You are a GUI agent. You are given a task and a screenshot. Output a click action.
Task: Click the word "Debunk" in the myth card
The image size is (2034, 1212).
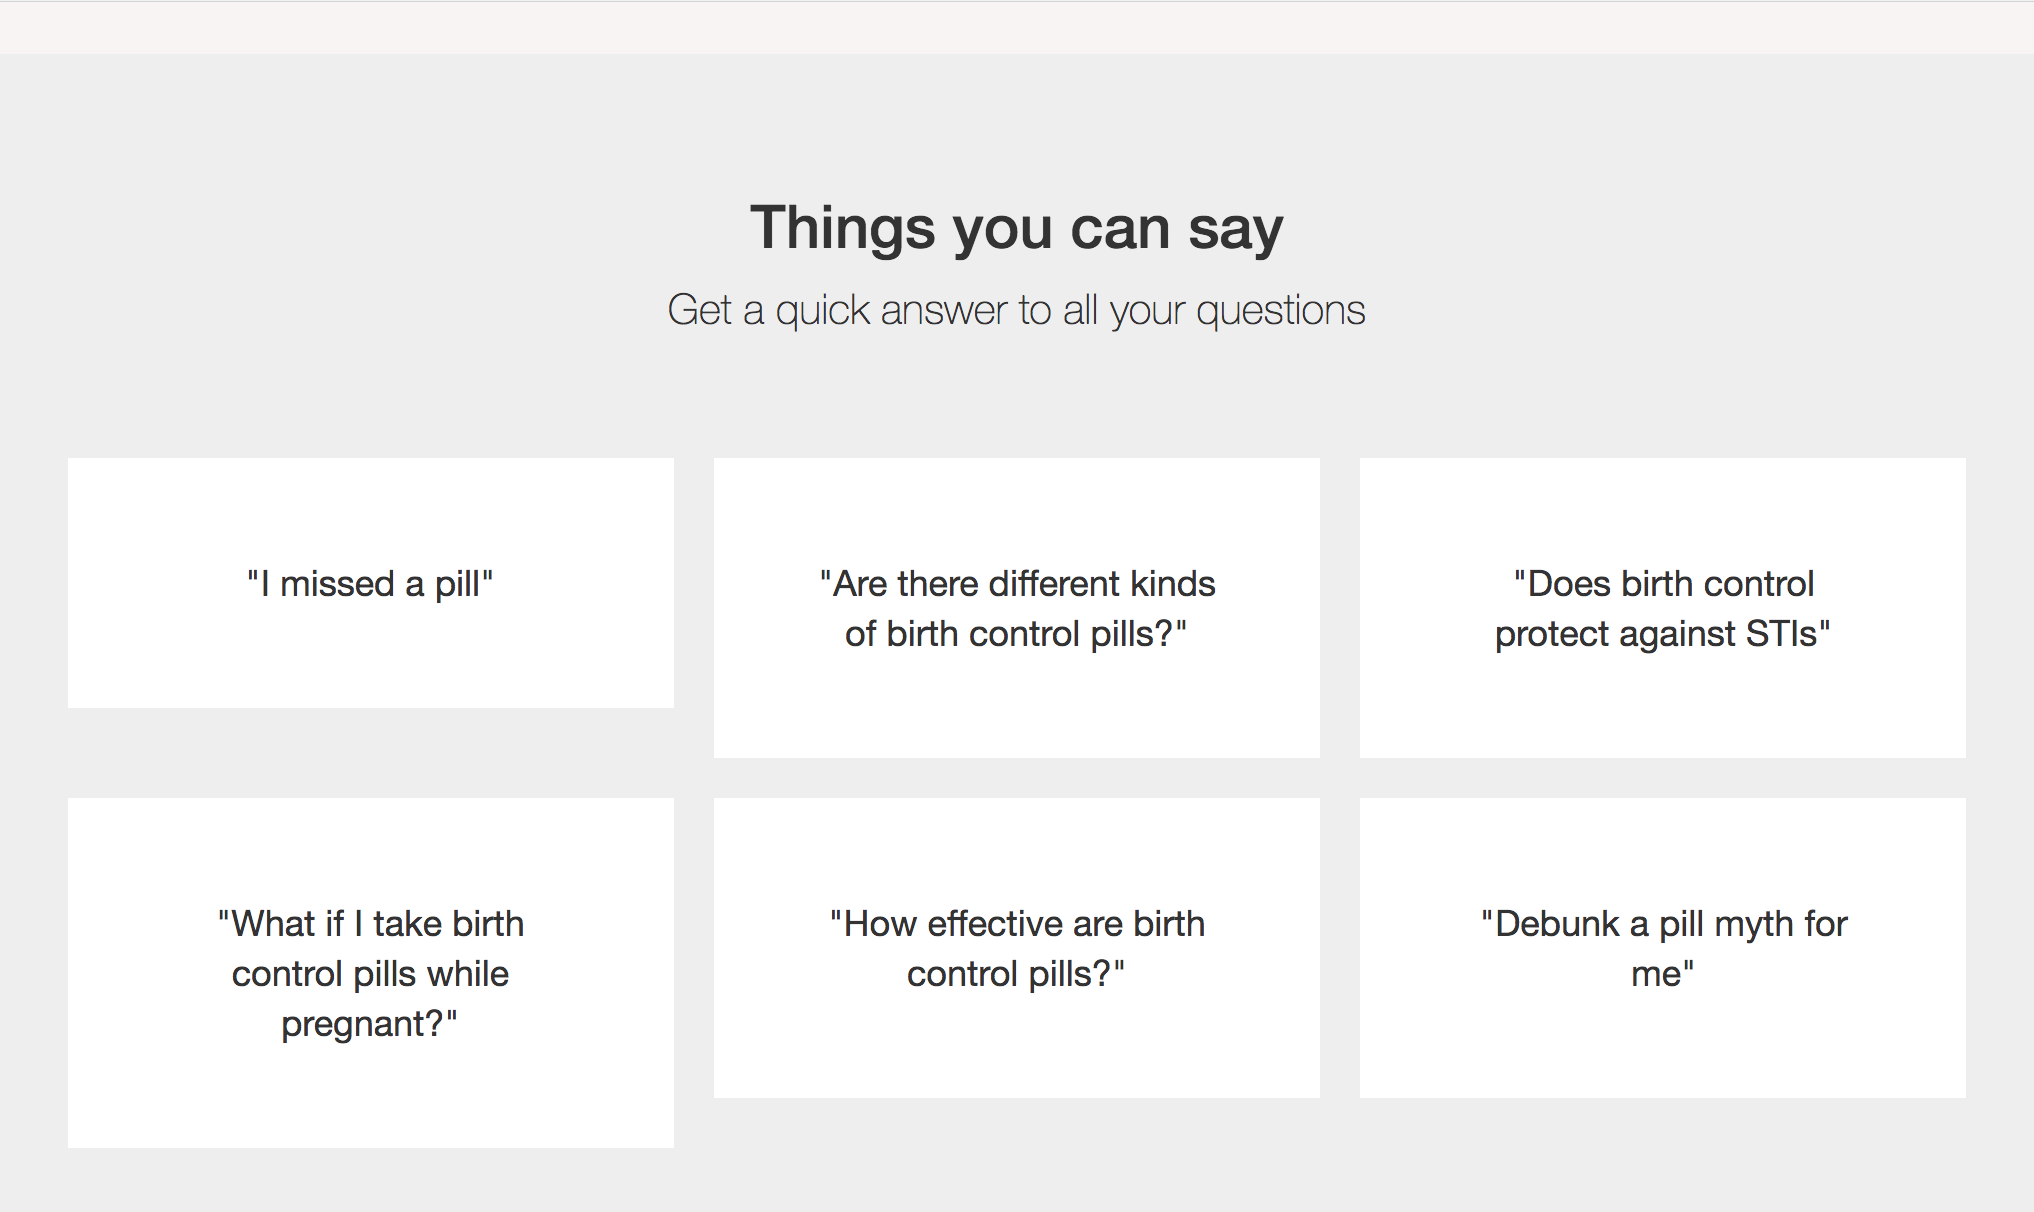point(1556,924)
